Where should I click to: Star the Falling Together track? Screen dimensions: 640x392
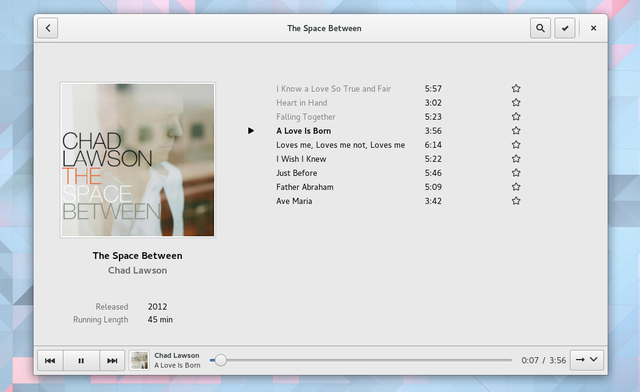coord(516,117)
